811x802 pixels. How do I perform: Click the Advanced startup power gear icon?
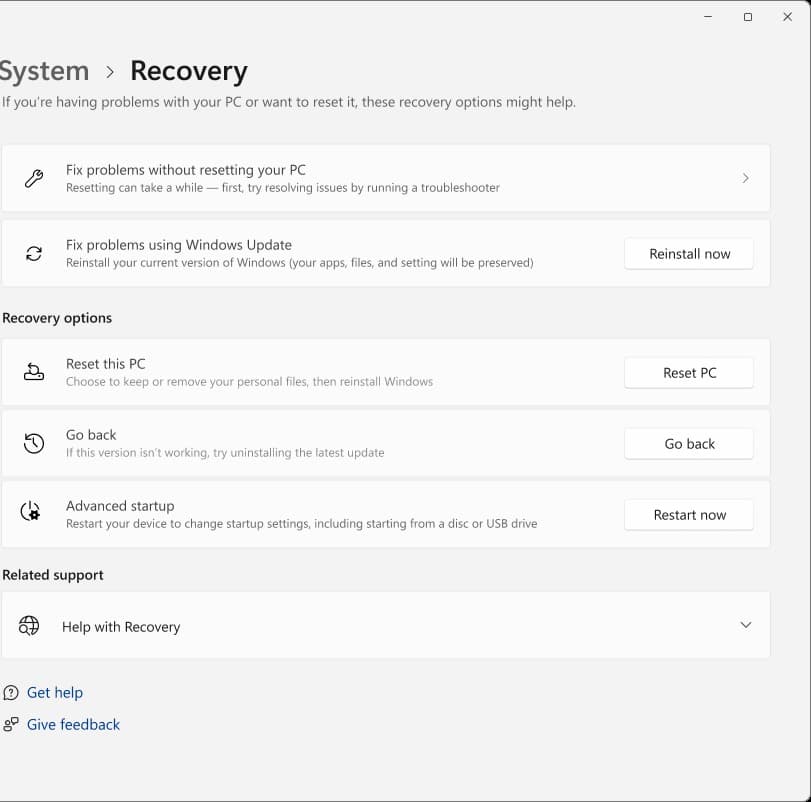31,511
